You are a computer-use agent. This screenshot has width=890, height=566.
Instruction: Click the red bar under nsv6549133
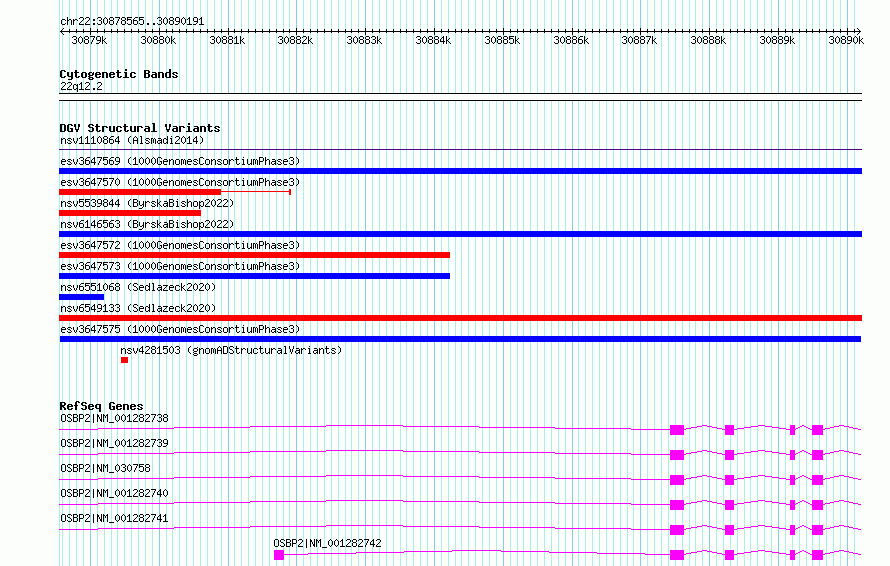tap(460, 318)
